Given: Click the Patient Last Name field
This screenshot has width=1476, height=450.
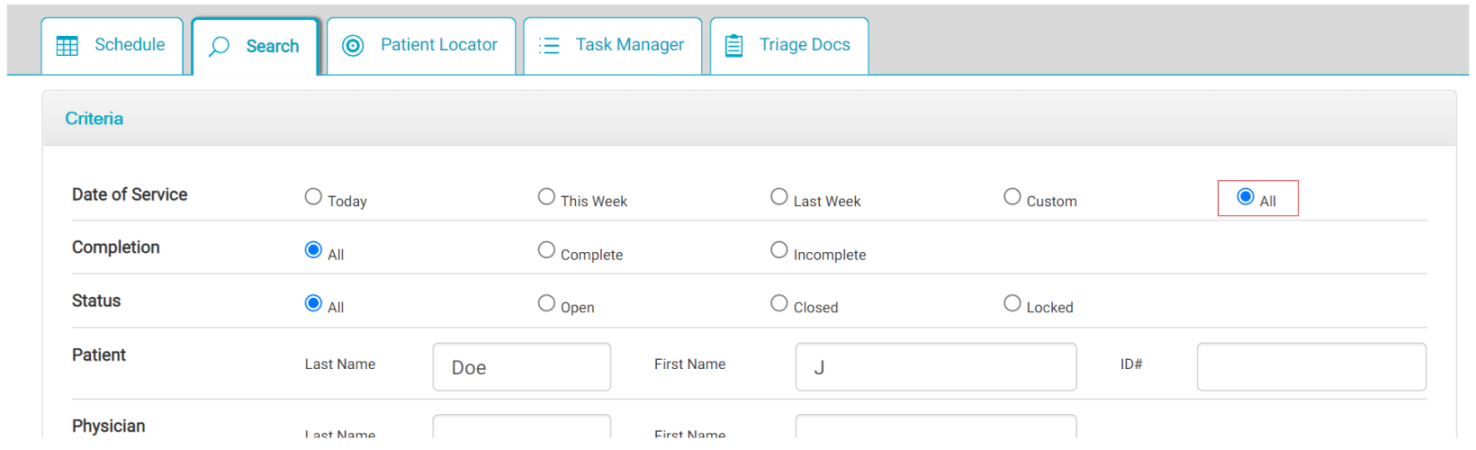Looking at the screenshot, I should pyautogui.click(x=521, y=367).
